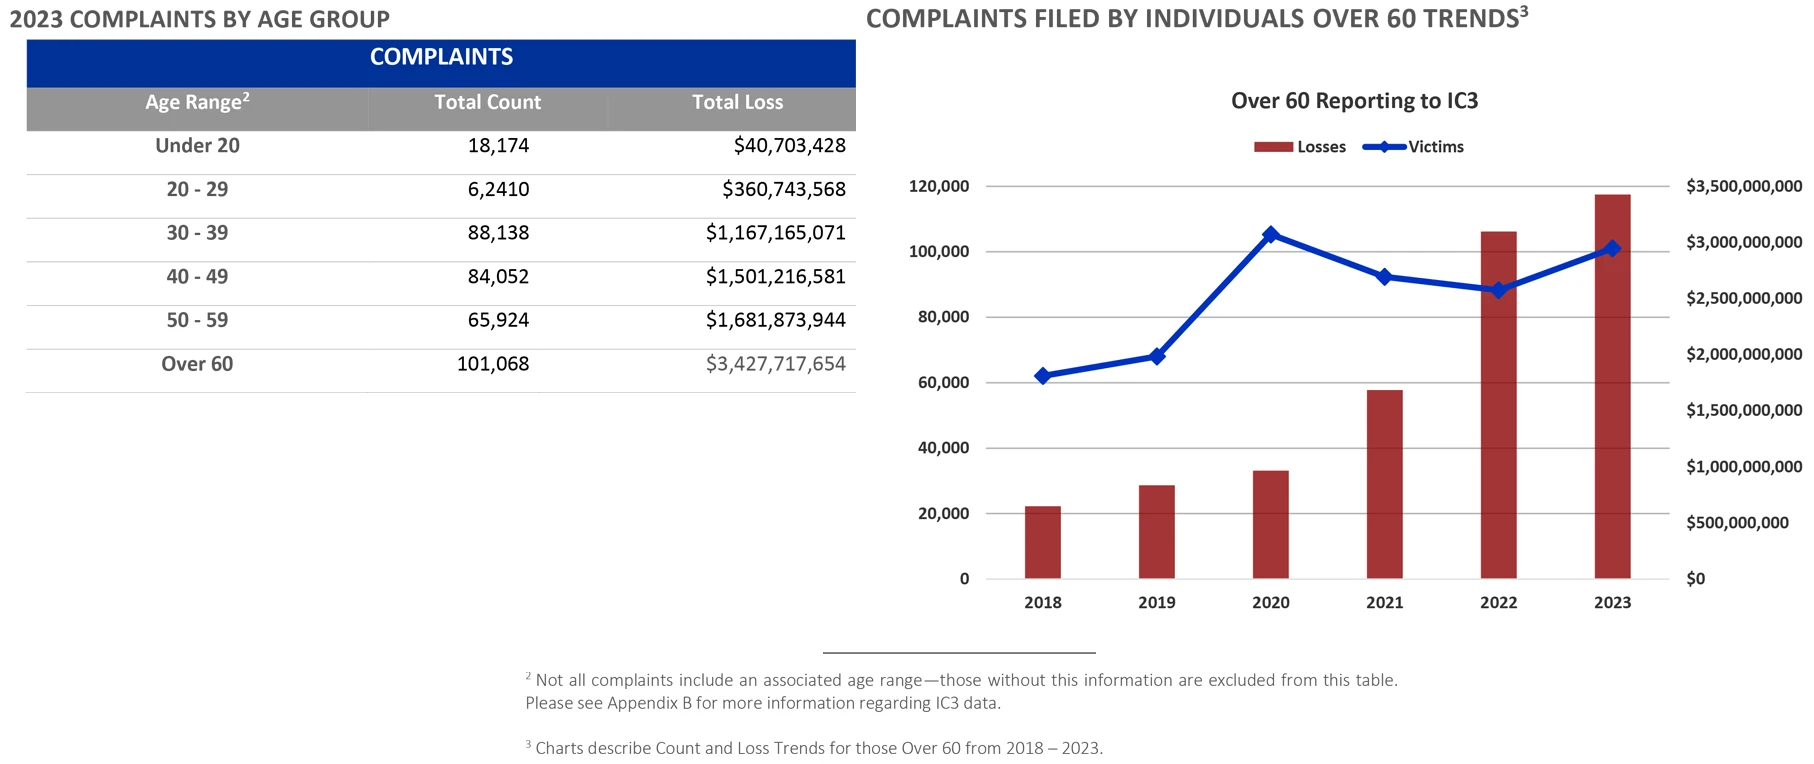Click the loss cell $1,501,216,581
The height and width of the screenshot is (764, 1814).
[x=776, y=277]
